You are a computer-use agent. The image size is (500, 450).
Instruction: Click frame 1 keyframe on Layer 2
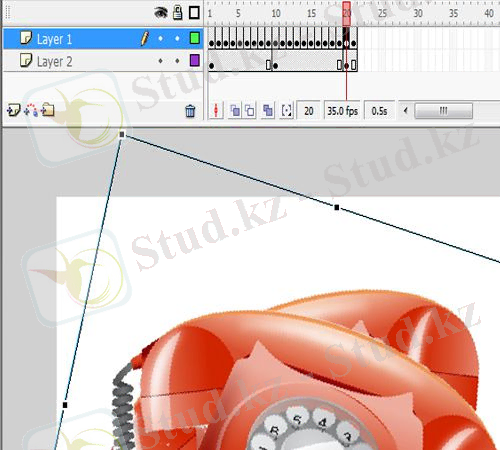point(211,66)
